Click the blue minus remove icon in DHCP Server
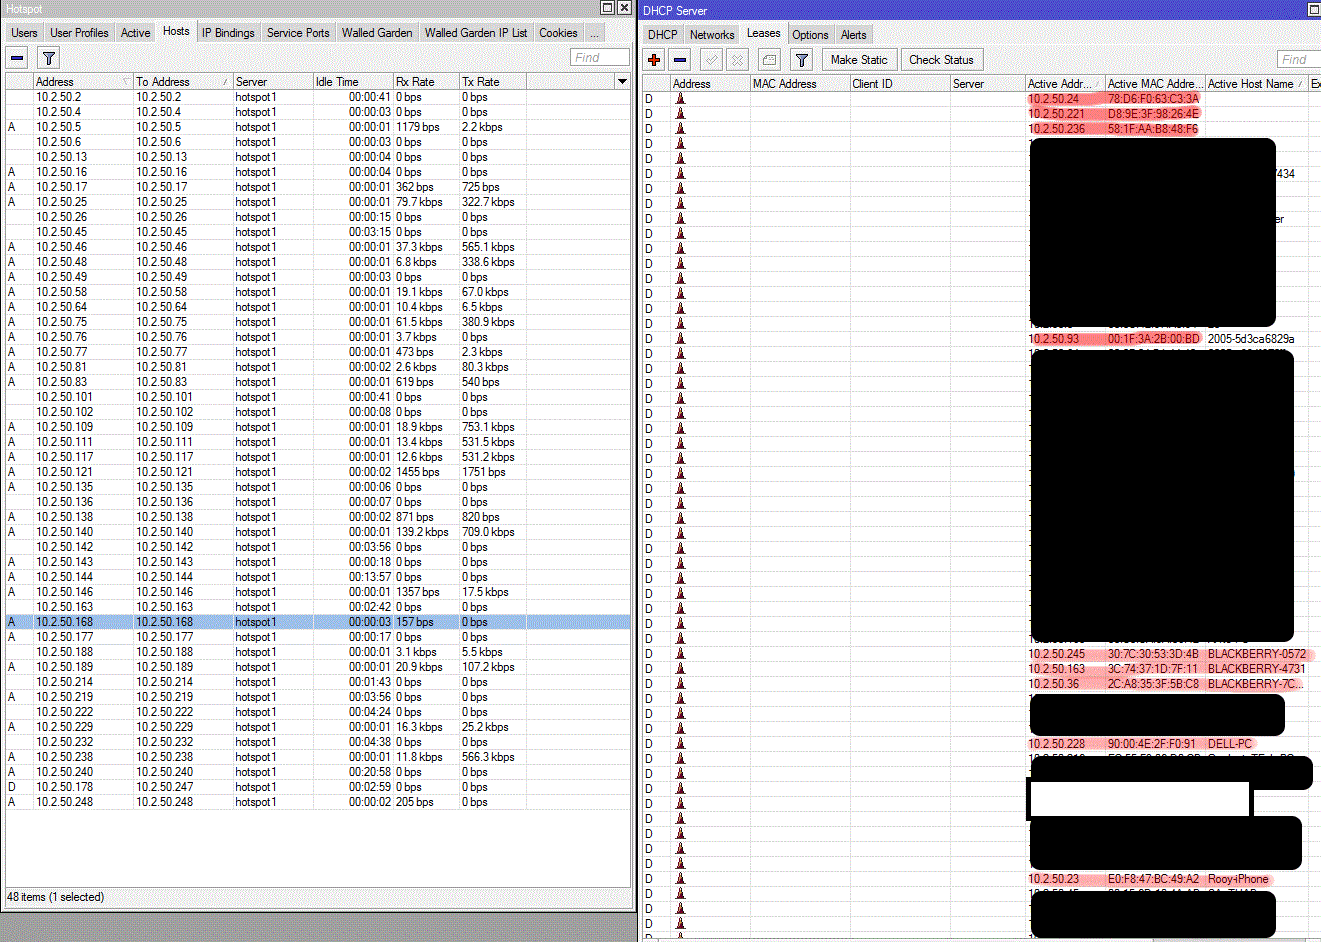Viewport: 1321px width, 942px height. pos(680,60)
